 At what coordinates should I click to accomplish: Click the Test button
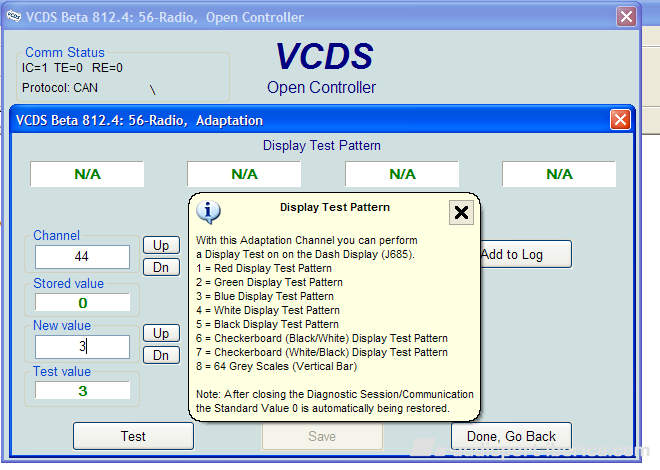[x=133, y=436]
